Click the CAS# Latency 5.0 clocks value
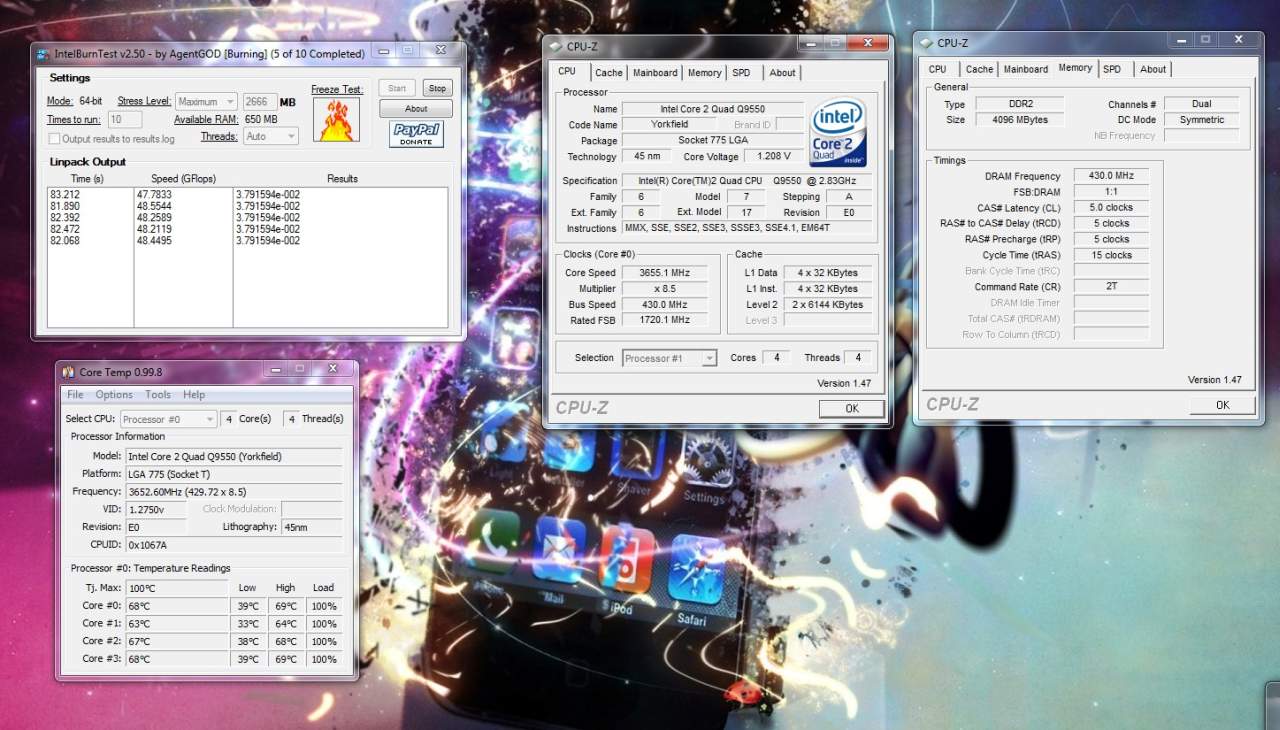The width and height of the screenshot is (1280, 730). [x=1111, y=208]
